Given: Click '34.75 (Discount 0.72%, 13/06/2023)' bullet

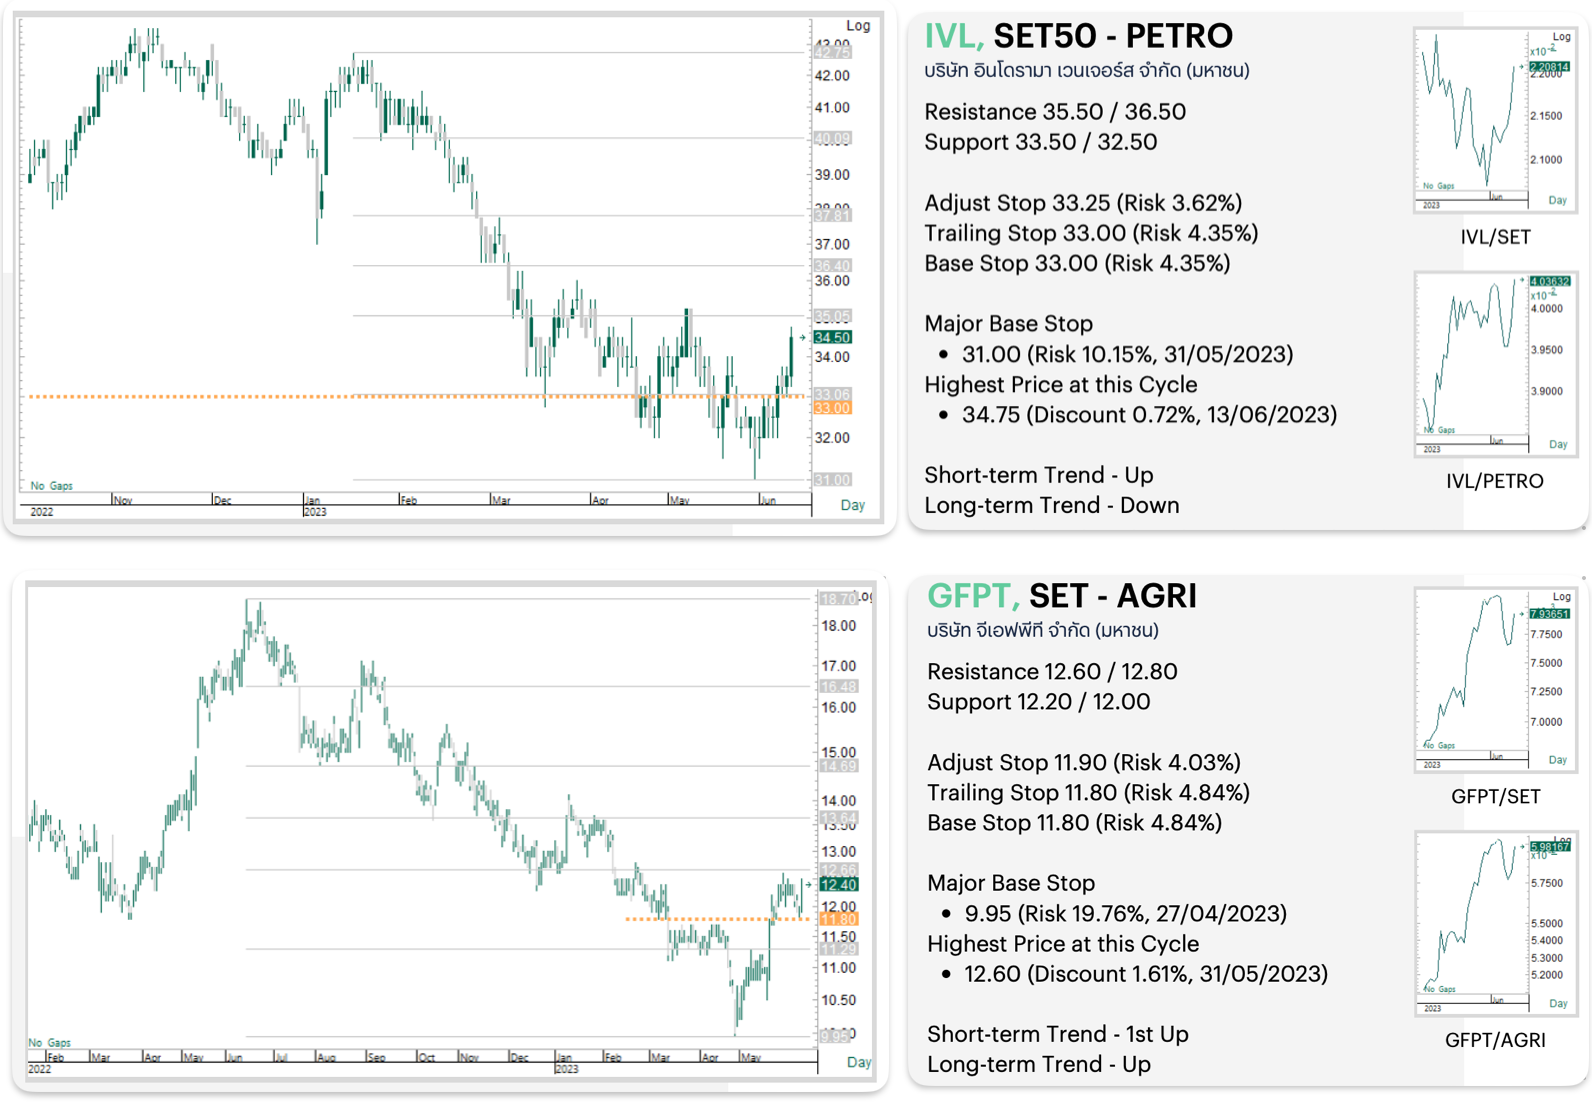Looking at the screenshot, I should (x=1149, y=414).
